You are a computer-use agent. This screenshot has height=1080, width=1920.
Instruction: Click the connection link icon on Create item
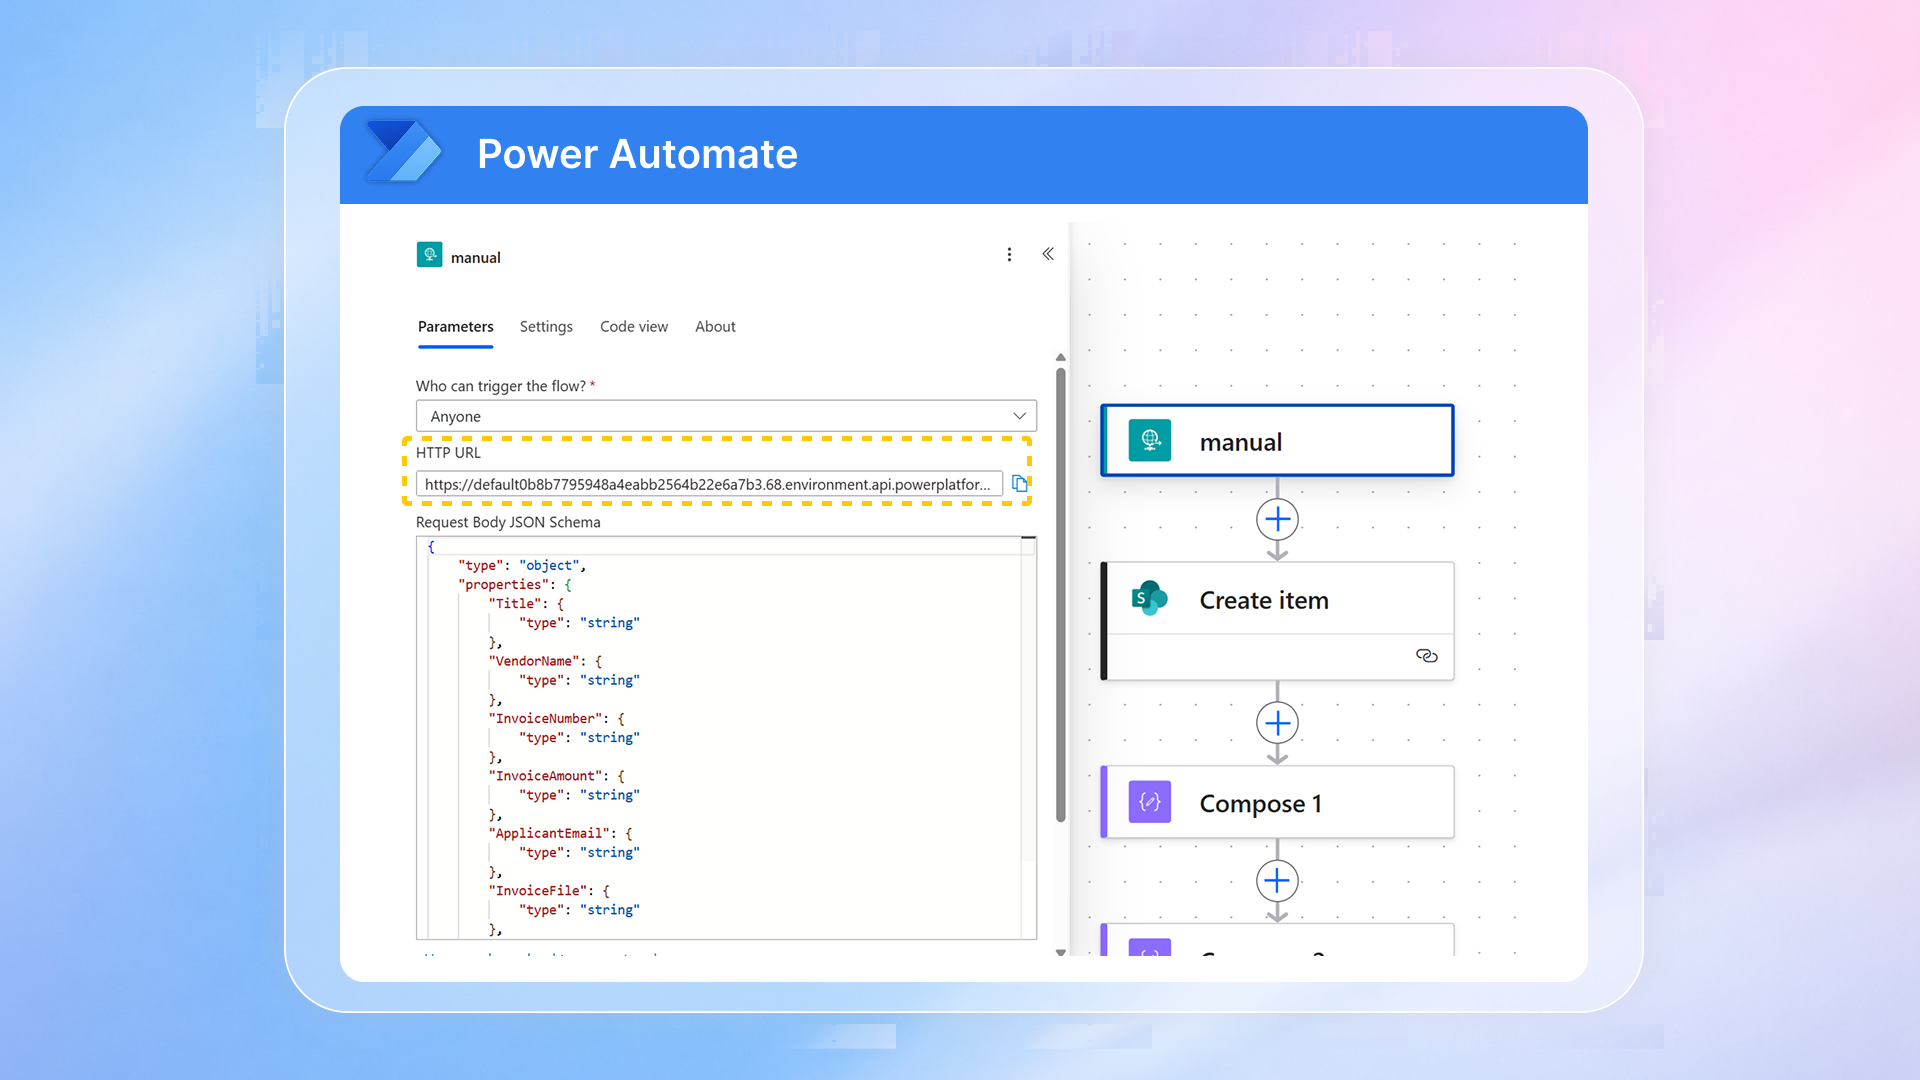pyautogui.click(x=1426, y=656)
